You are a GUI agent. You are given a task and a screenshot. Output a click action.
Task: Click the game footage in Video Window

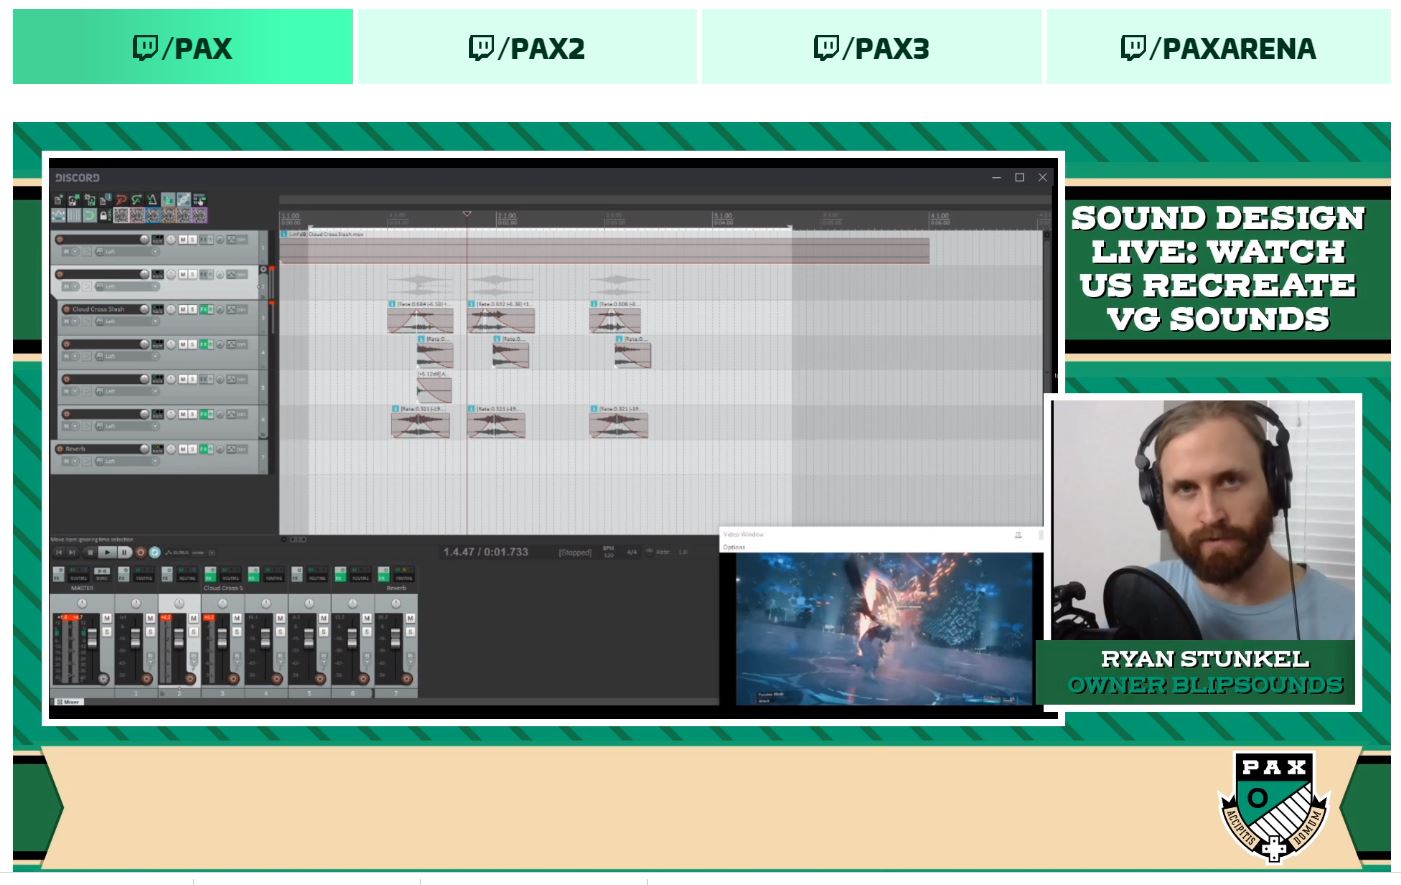click(x=884, y=627)
